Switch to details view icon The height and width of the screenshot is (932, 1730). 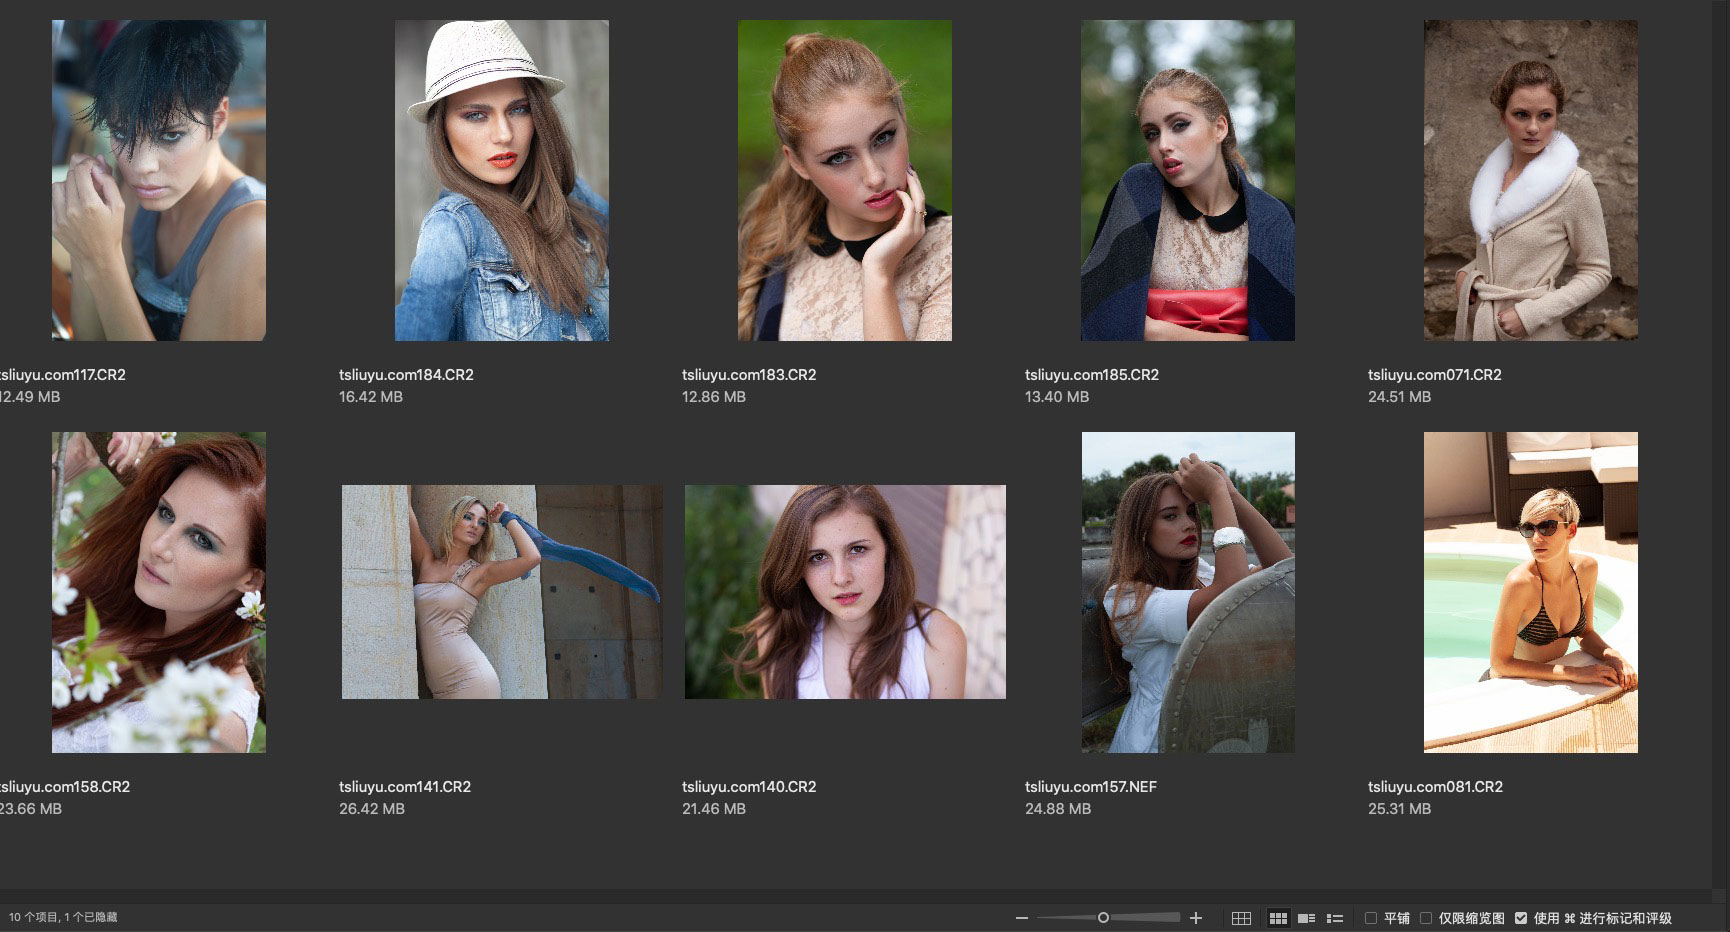(x=1306, y=918)
